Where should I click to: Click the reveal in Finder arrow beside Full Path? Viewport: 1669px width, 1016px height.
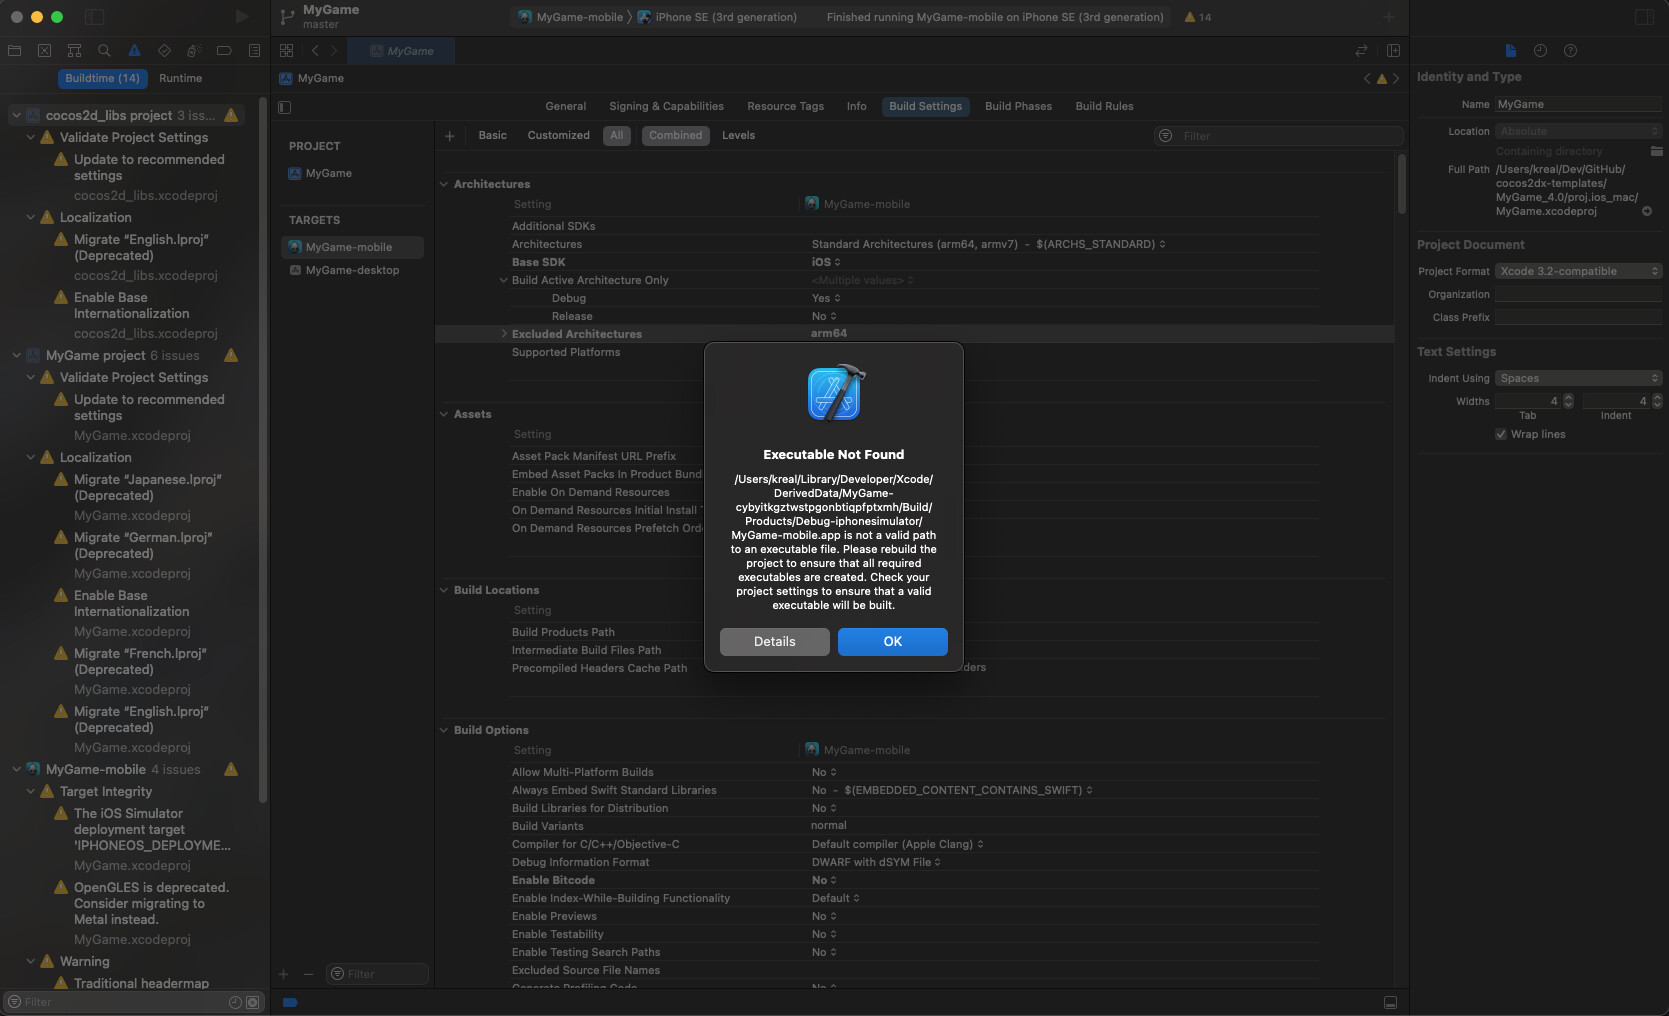(x=1647, y=211)
